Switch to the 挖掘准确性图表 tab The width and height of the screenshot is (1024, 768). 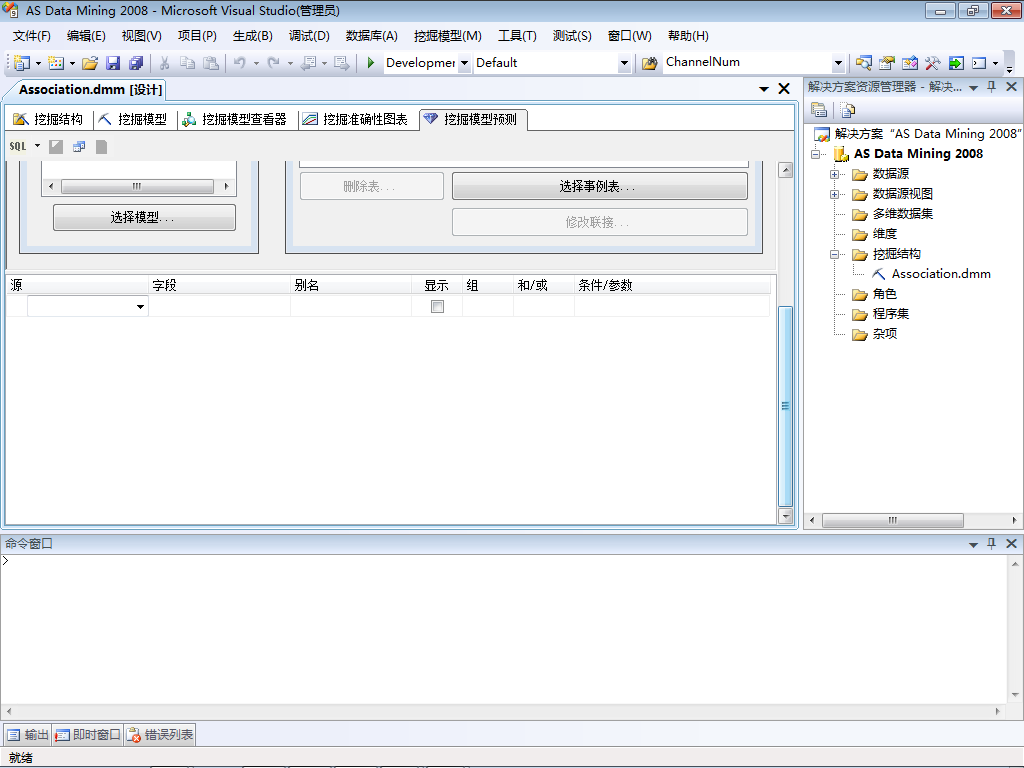356,119
